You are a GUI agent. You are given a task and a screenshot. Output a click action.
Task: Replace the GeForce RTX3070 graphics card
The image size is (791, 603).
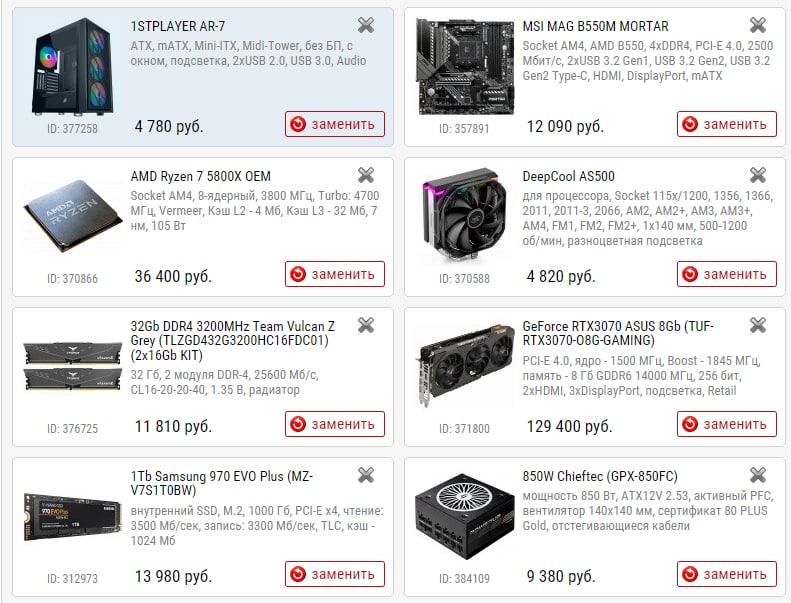726,424
